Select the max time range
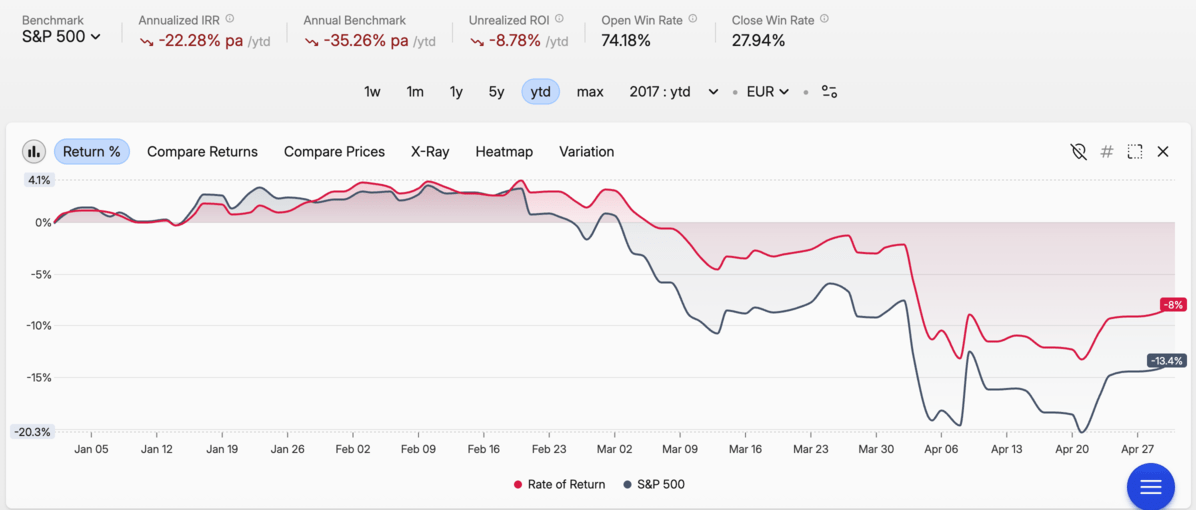 tap(590, 91)
